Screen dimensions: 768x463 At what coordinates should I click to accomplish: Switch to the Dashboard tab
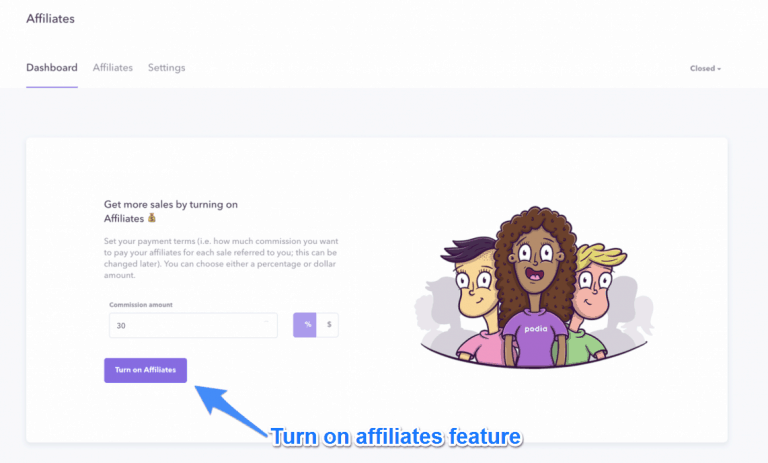(52, 68)
